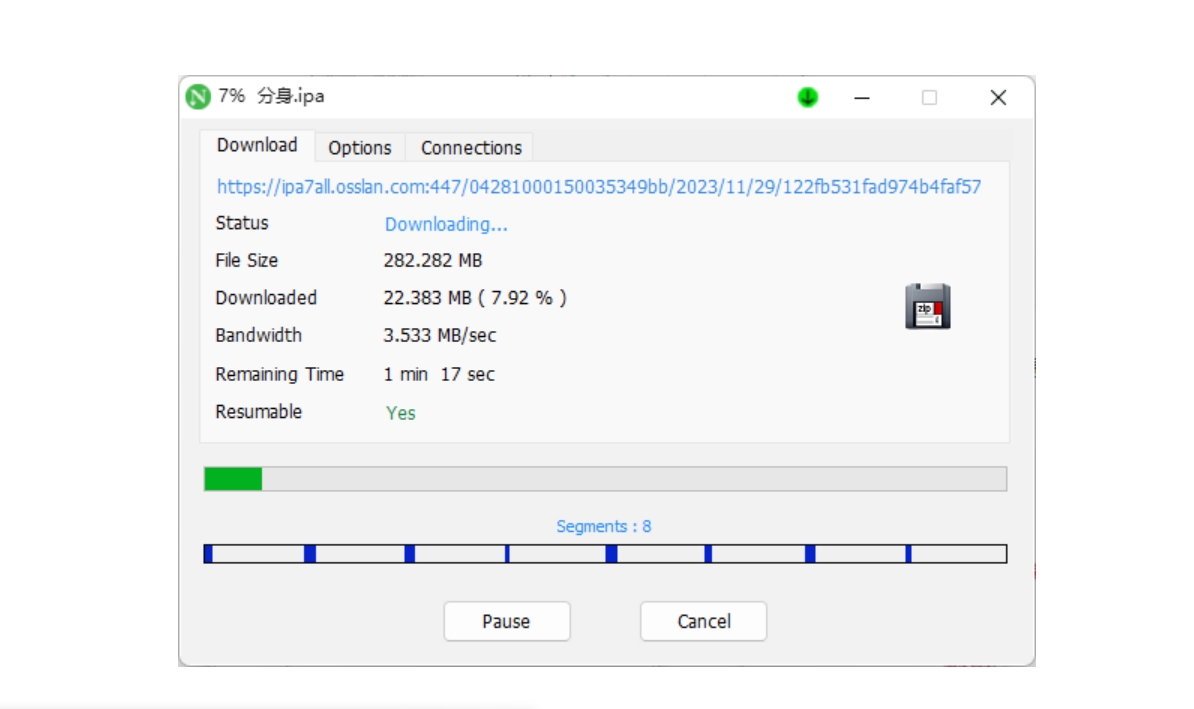Viewport: 1194px width, 709px height.
Task: Pause the 分身.ipa download
Action: pyautogui.click(x=506, y=621)
